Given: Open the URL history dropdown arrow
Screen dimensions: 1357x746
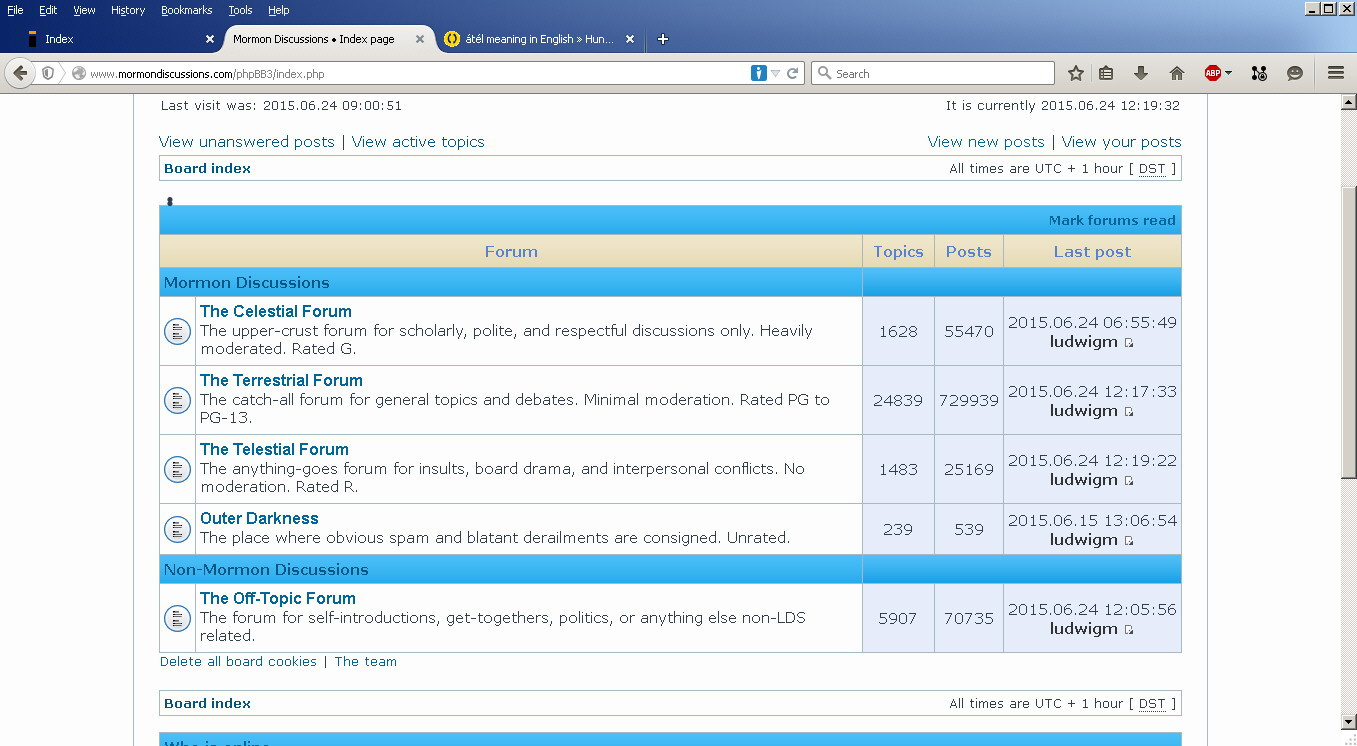Looking at the screenshot, I should [x=775, y=73].
